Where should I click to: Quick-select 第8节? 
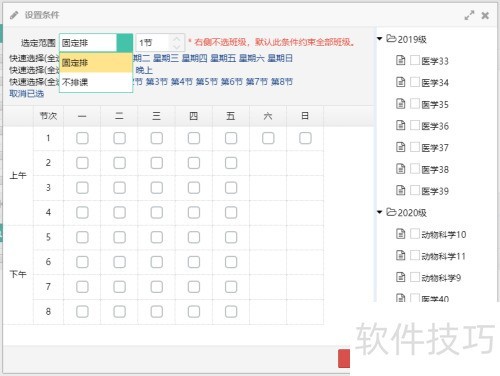click(282, 82)
